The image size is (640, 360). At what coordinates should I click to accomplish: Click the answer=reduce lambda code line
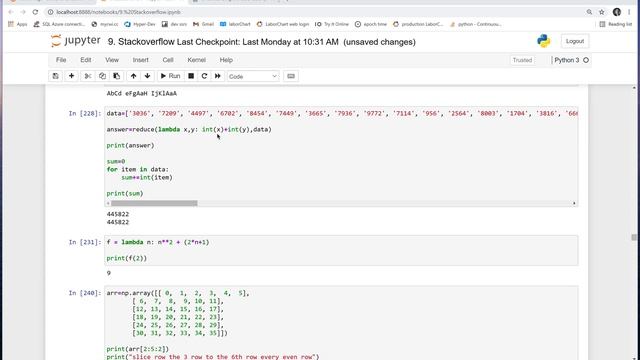coord(189,129)
